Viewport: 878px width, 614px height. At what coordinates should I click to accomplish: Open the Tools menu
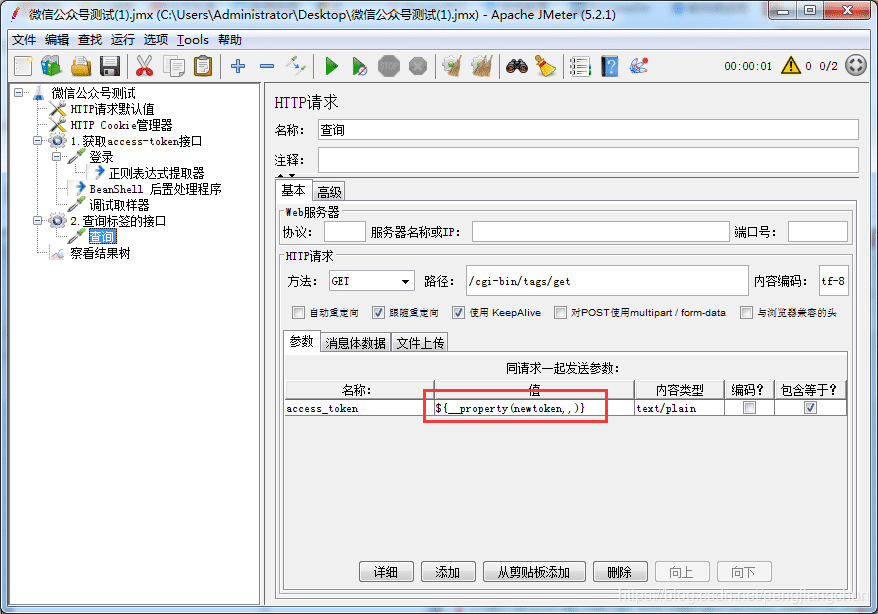pos(193,40)
